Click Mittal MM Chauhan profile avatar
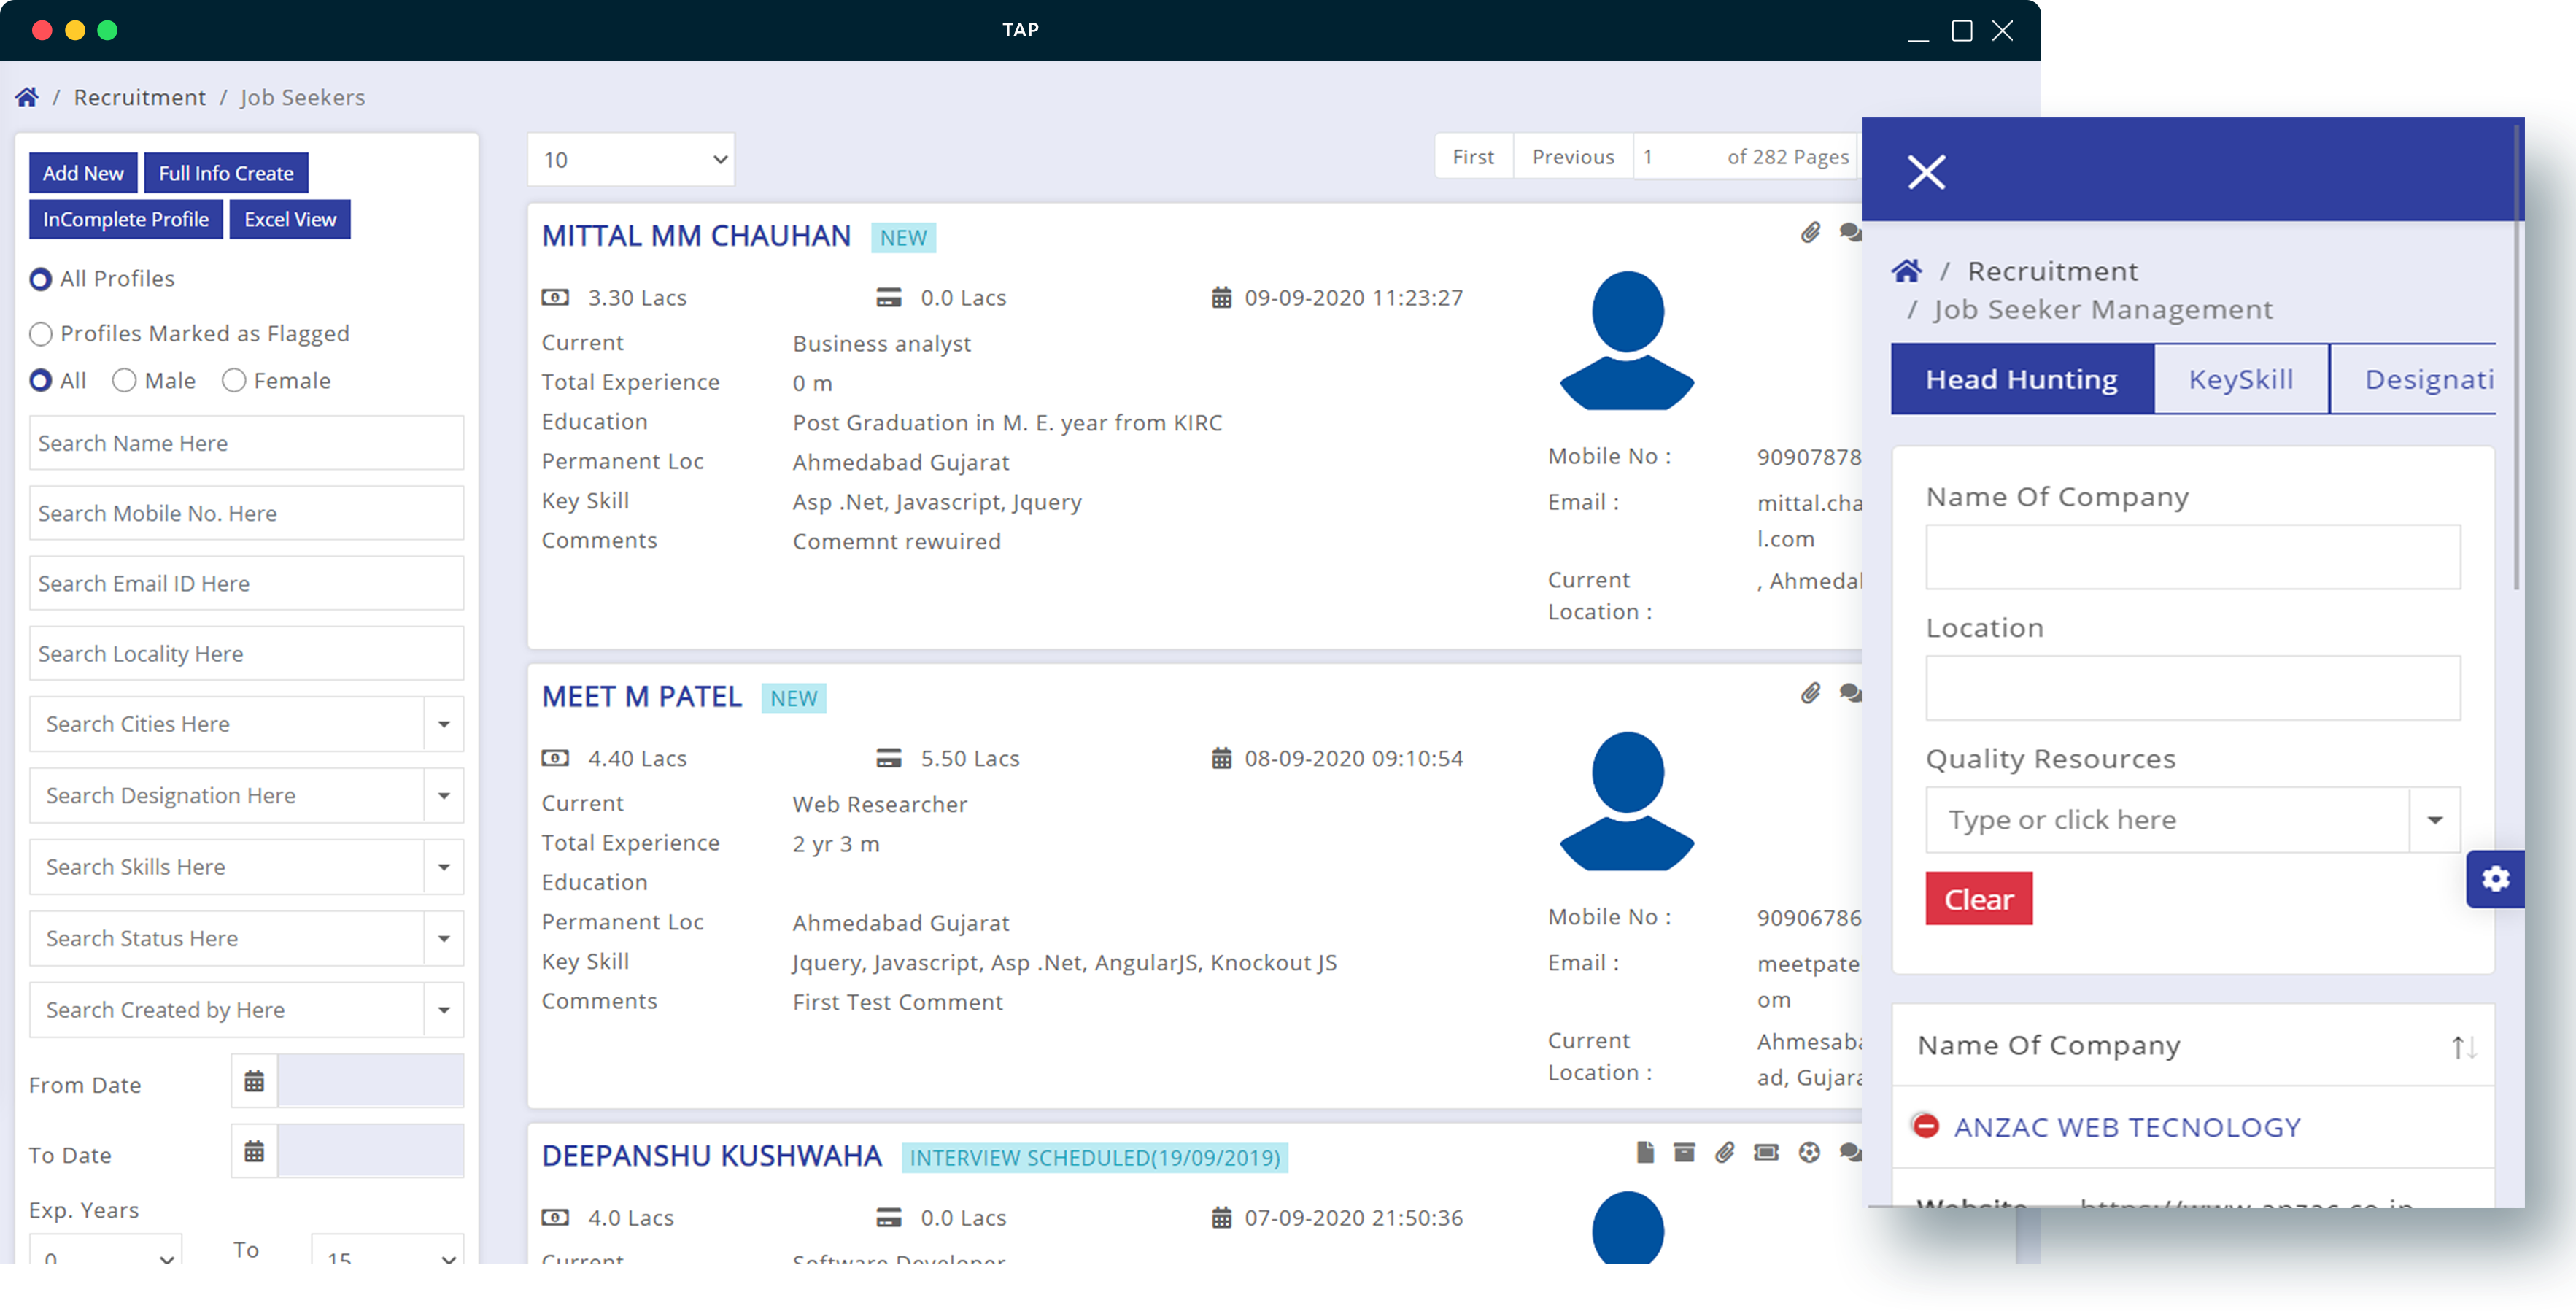Viewport: 2576px width, 1311px height. [1627, 340]
